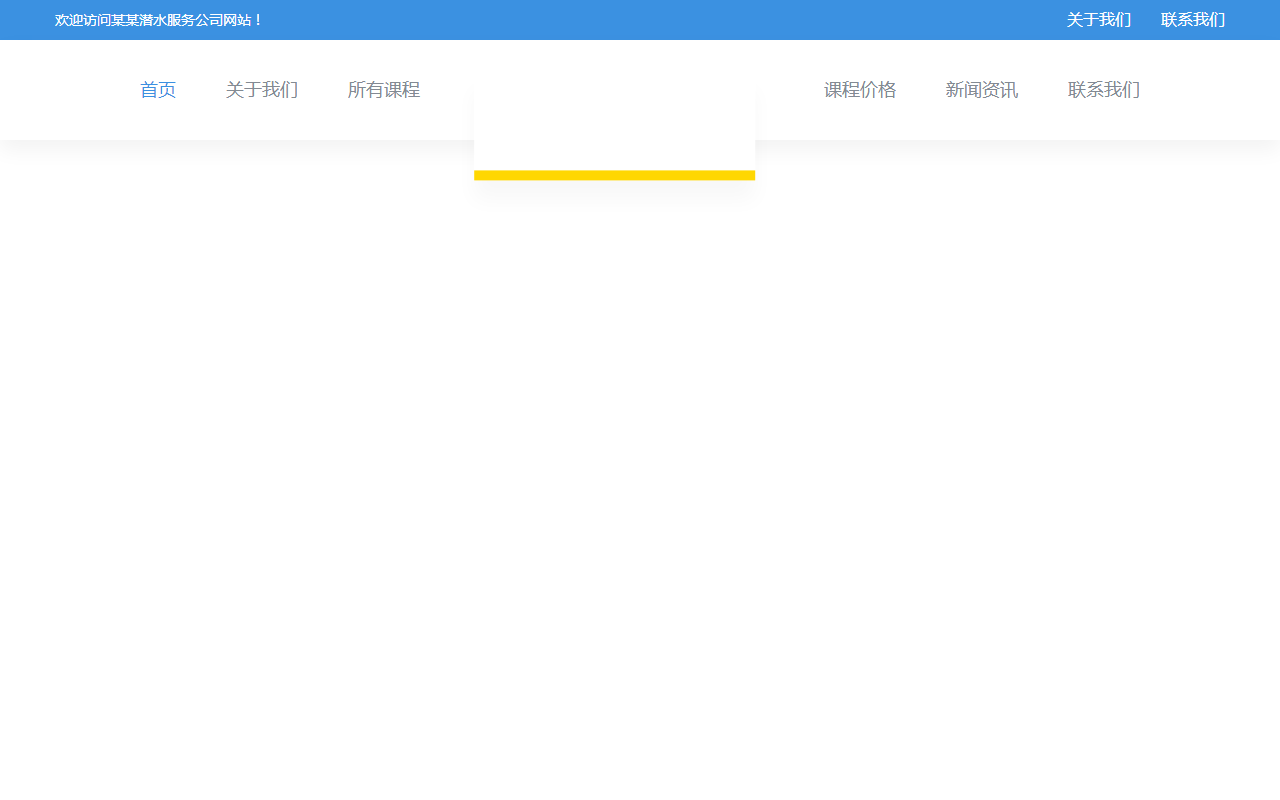Open the 课程价格 menu item
The width and height of the screenshot is (1280, 800).
click(x=860, y=90)
